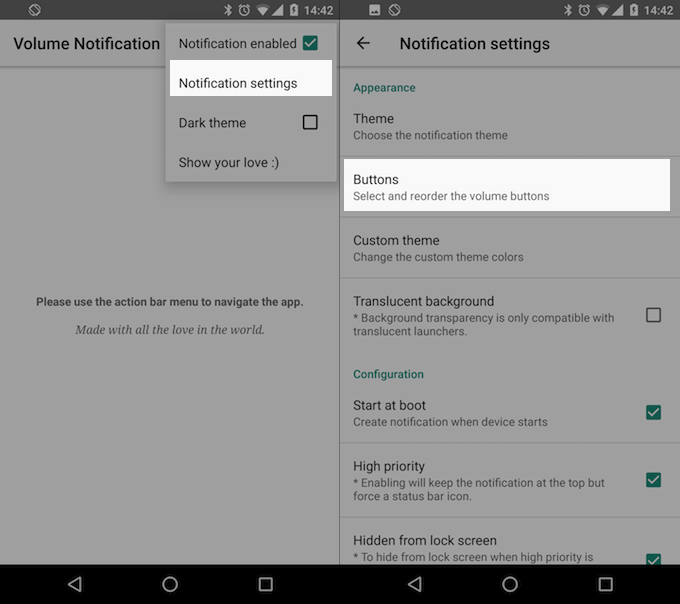Tap the Android back button on left screen
The width and height of the screenshot is (680, 604).
74,584
